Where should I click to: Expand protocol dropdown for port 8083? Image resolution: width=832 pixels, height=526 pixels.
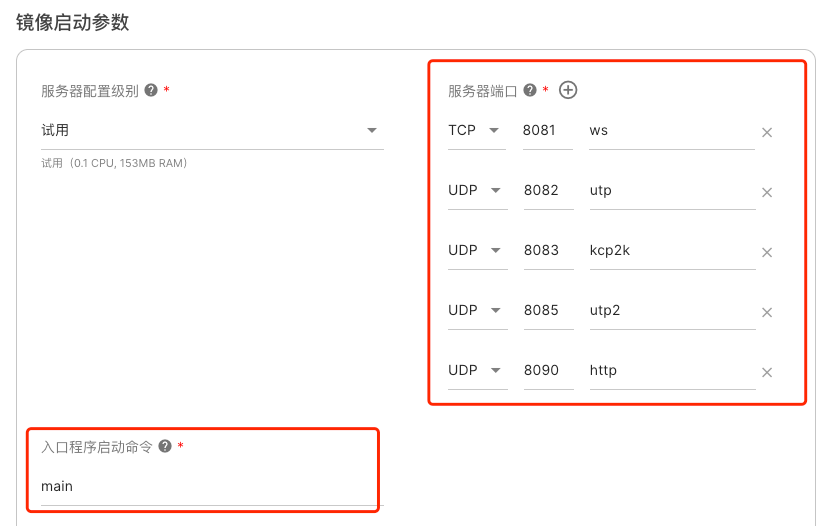[476, 251]
